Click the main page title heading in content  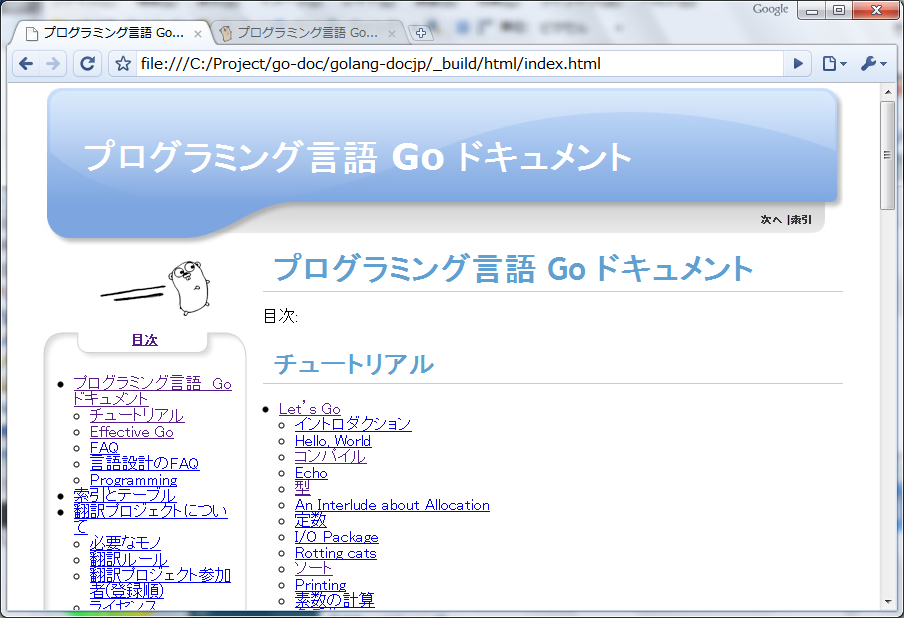click(x=513, y=269)
